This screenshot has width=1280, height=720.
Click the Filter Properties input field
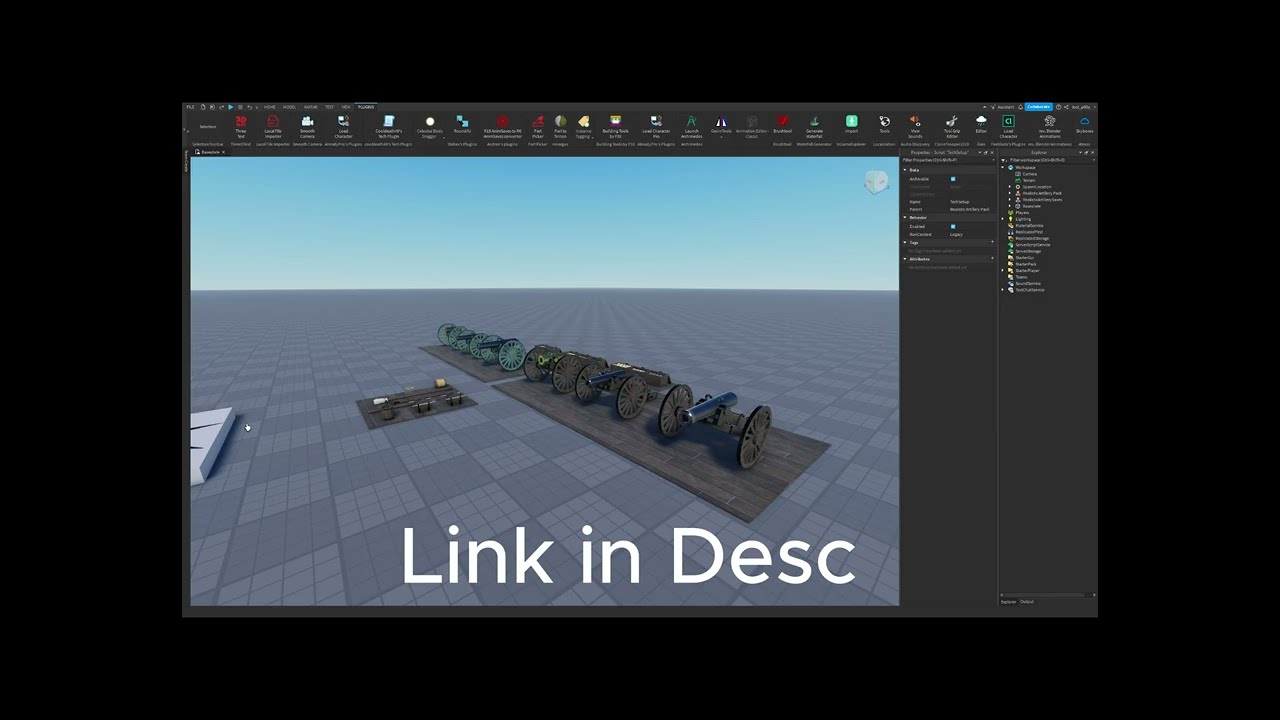coord(947,160)
